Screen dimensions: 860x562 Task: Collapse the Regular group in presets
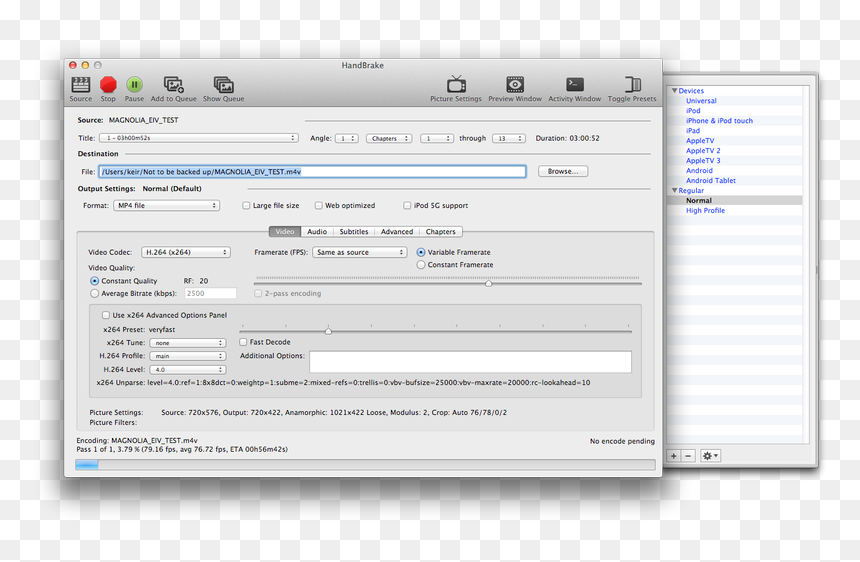click(675, 190)
